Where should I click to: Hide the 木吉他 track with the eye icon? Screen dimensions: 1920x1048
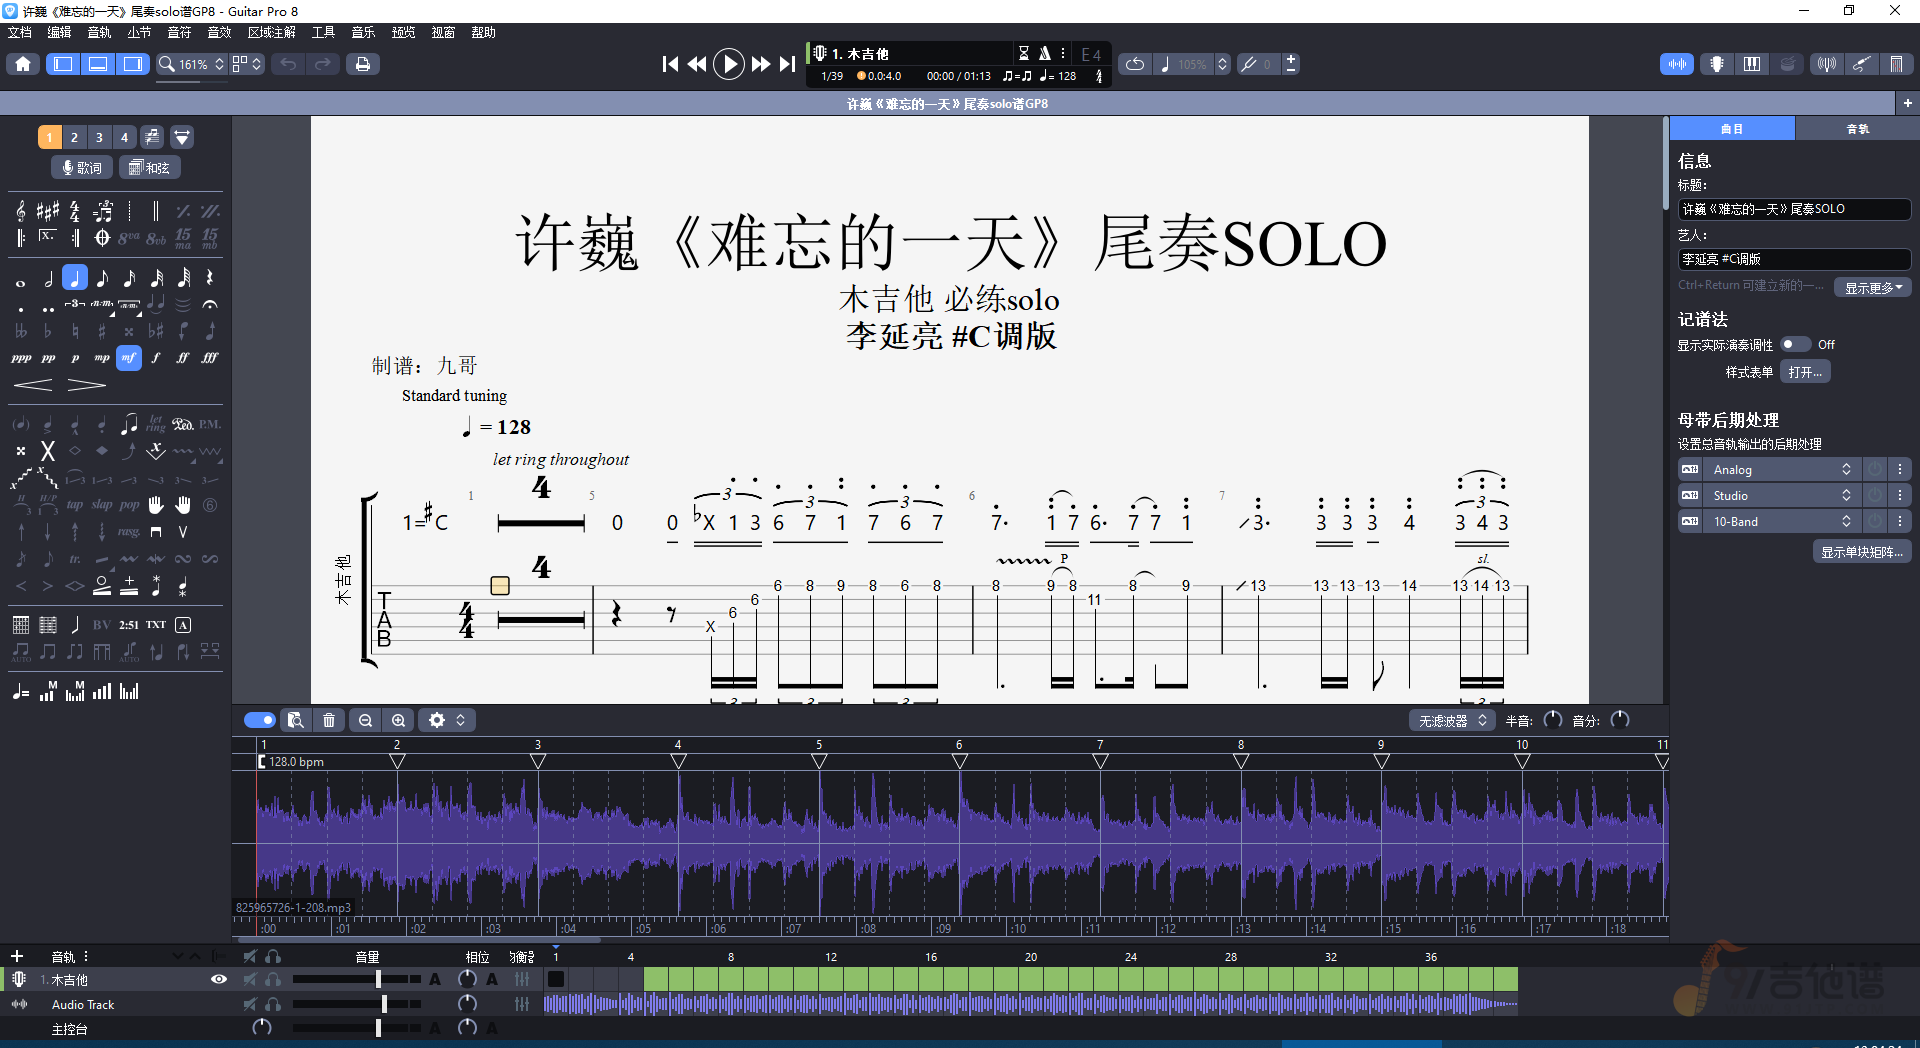[x=219, y=980]
